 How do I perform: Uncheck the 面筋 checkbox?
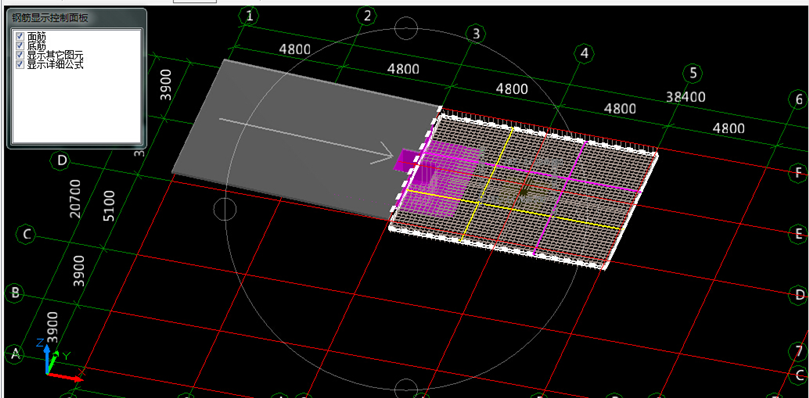tap(20, 36)
